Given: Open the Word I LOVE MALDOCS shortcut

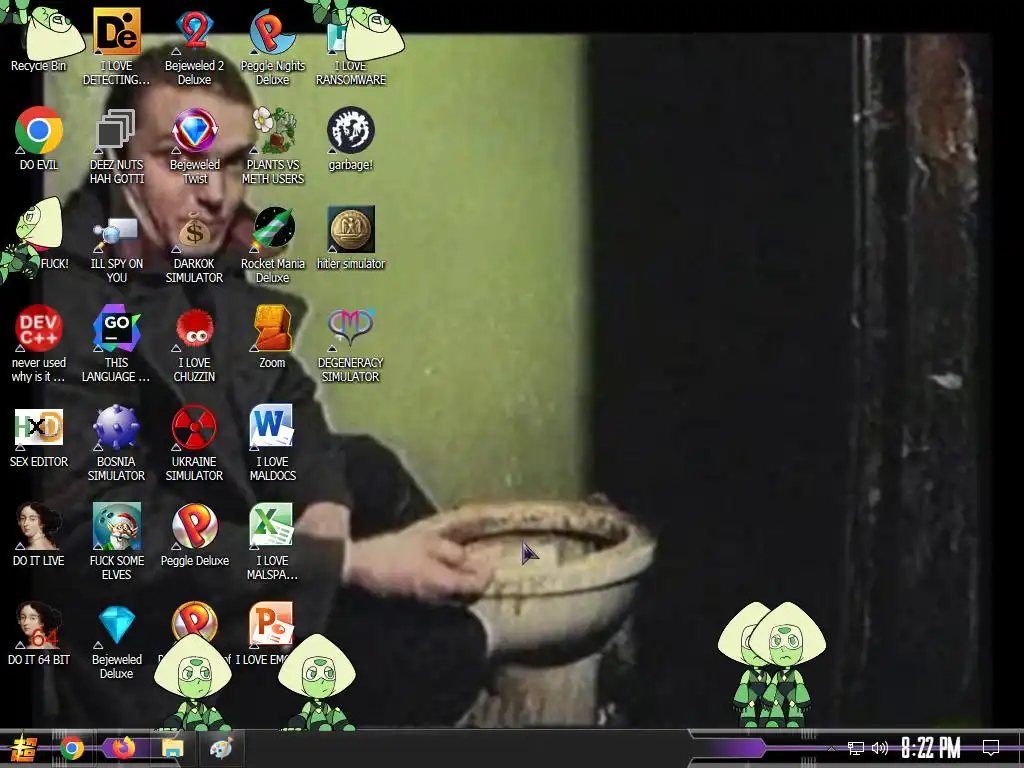Looking at the screenshot, I should coord(272,443).
